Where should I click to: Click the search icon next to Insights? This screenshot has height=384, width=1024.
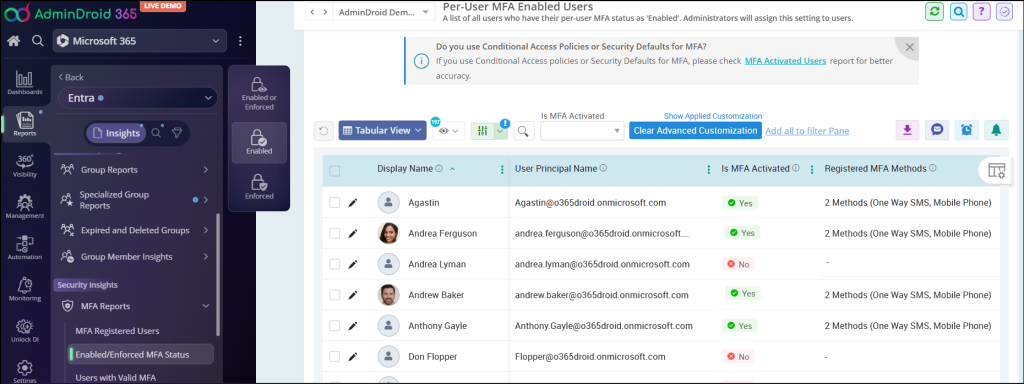(x=156, y=133)
